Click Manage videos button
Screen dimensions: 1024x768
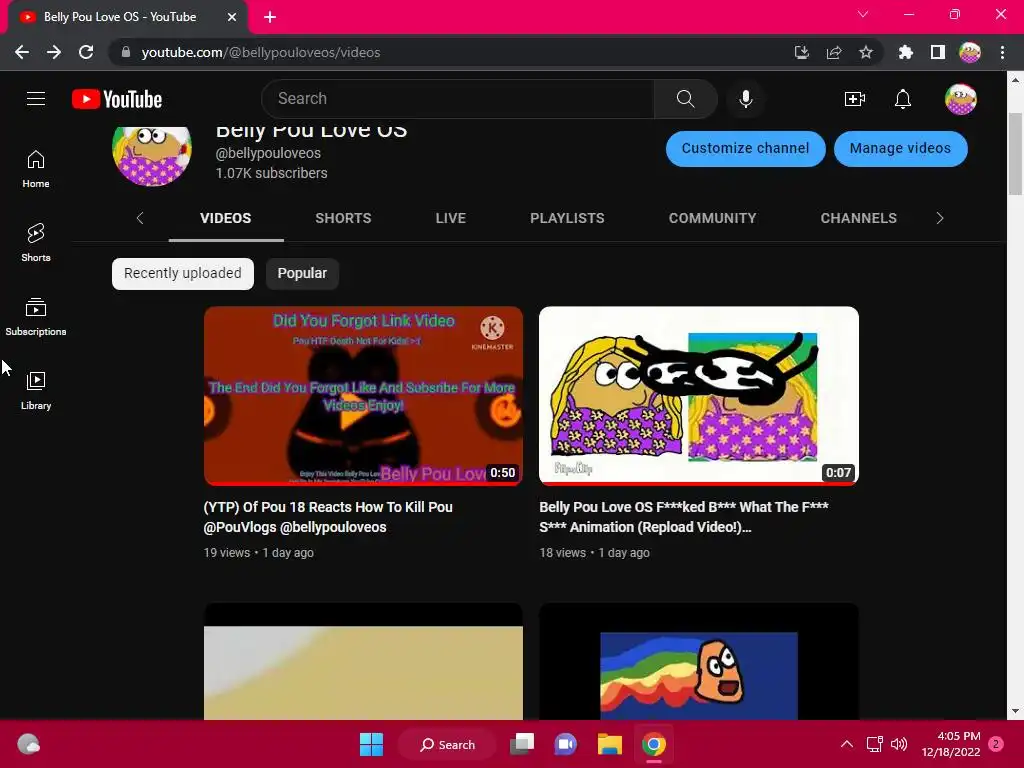[900, 148]
